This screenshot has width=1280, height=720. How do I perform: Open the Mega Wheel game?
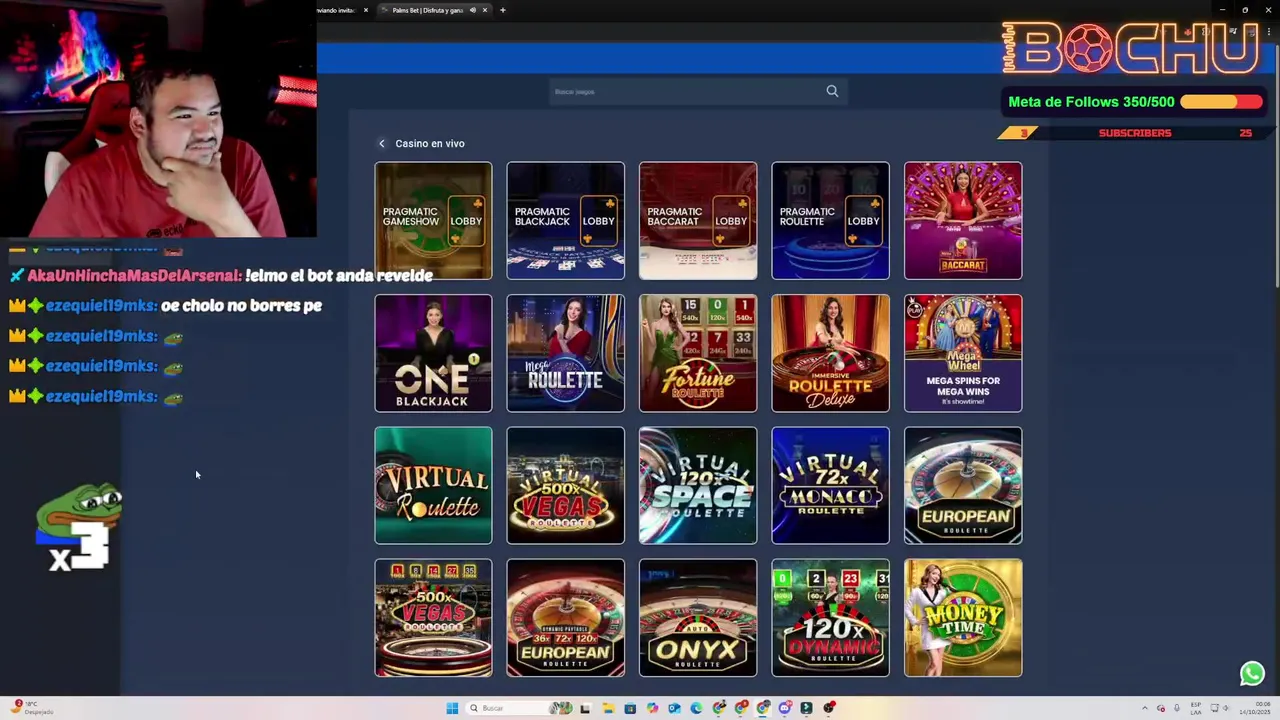(963, 353)
